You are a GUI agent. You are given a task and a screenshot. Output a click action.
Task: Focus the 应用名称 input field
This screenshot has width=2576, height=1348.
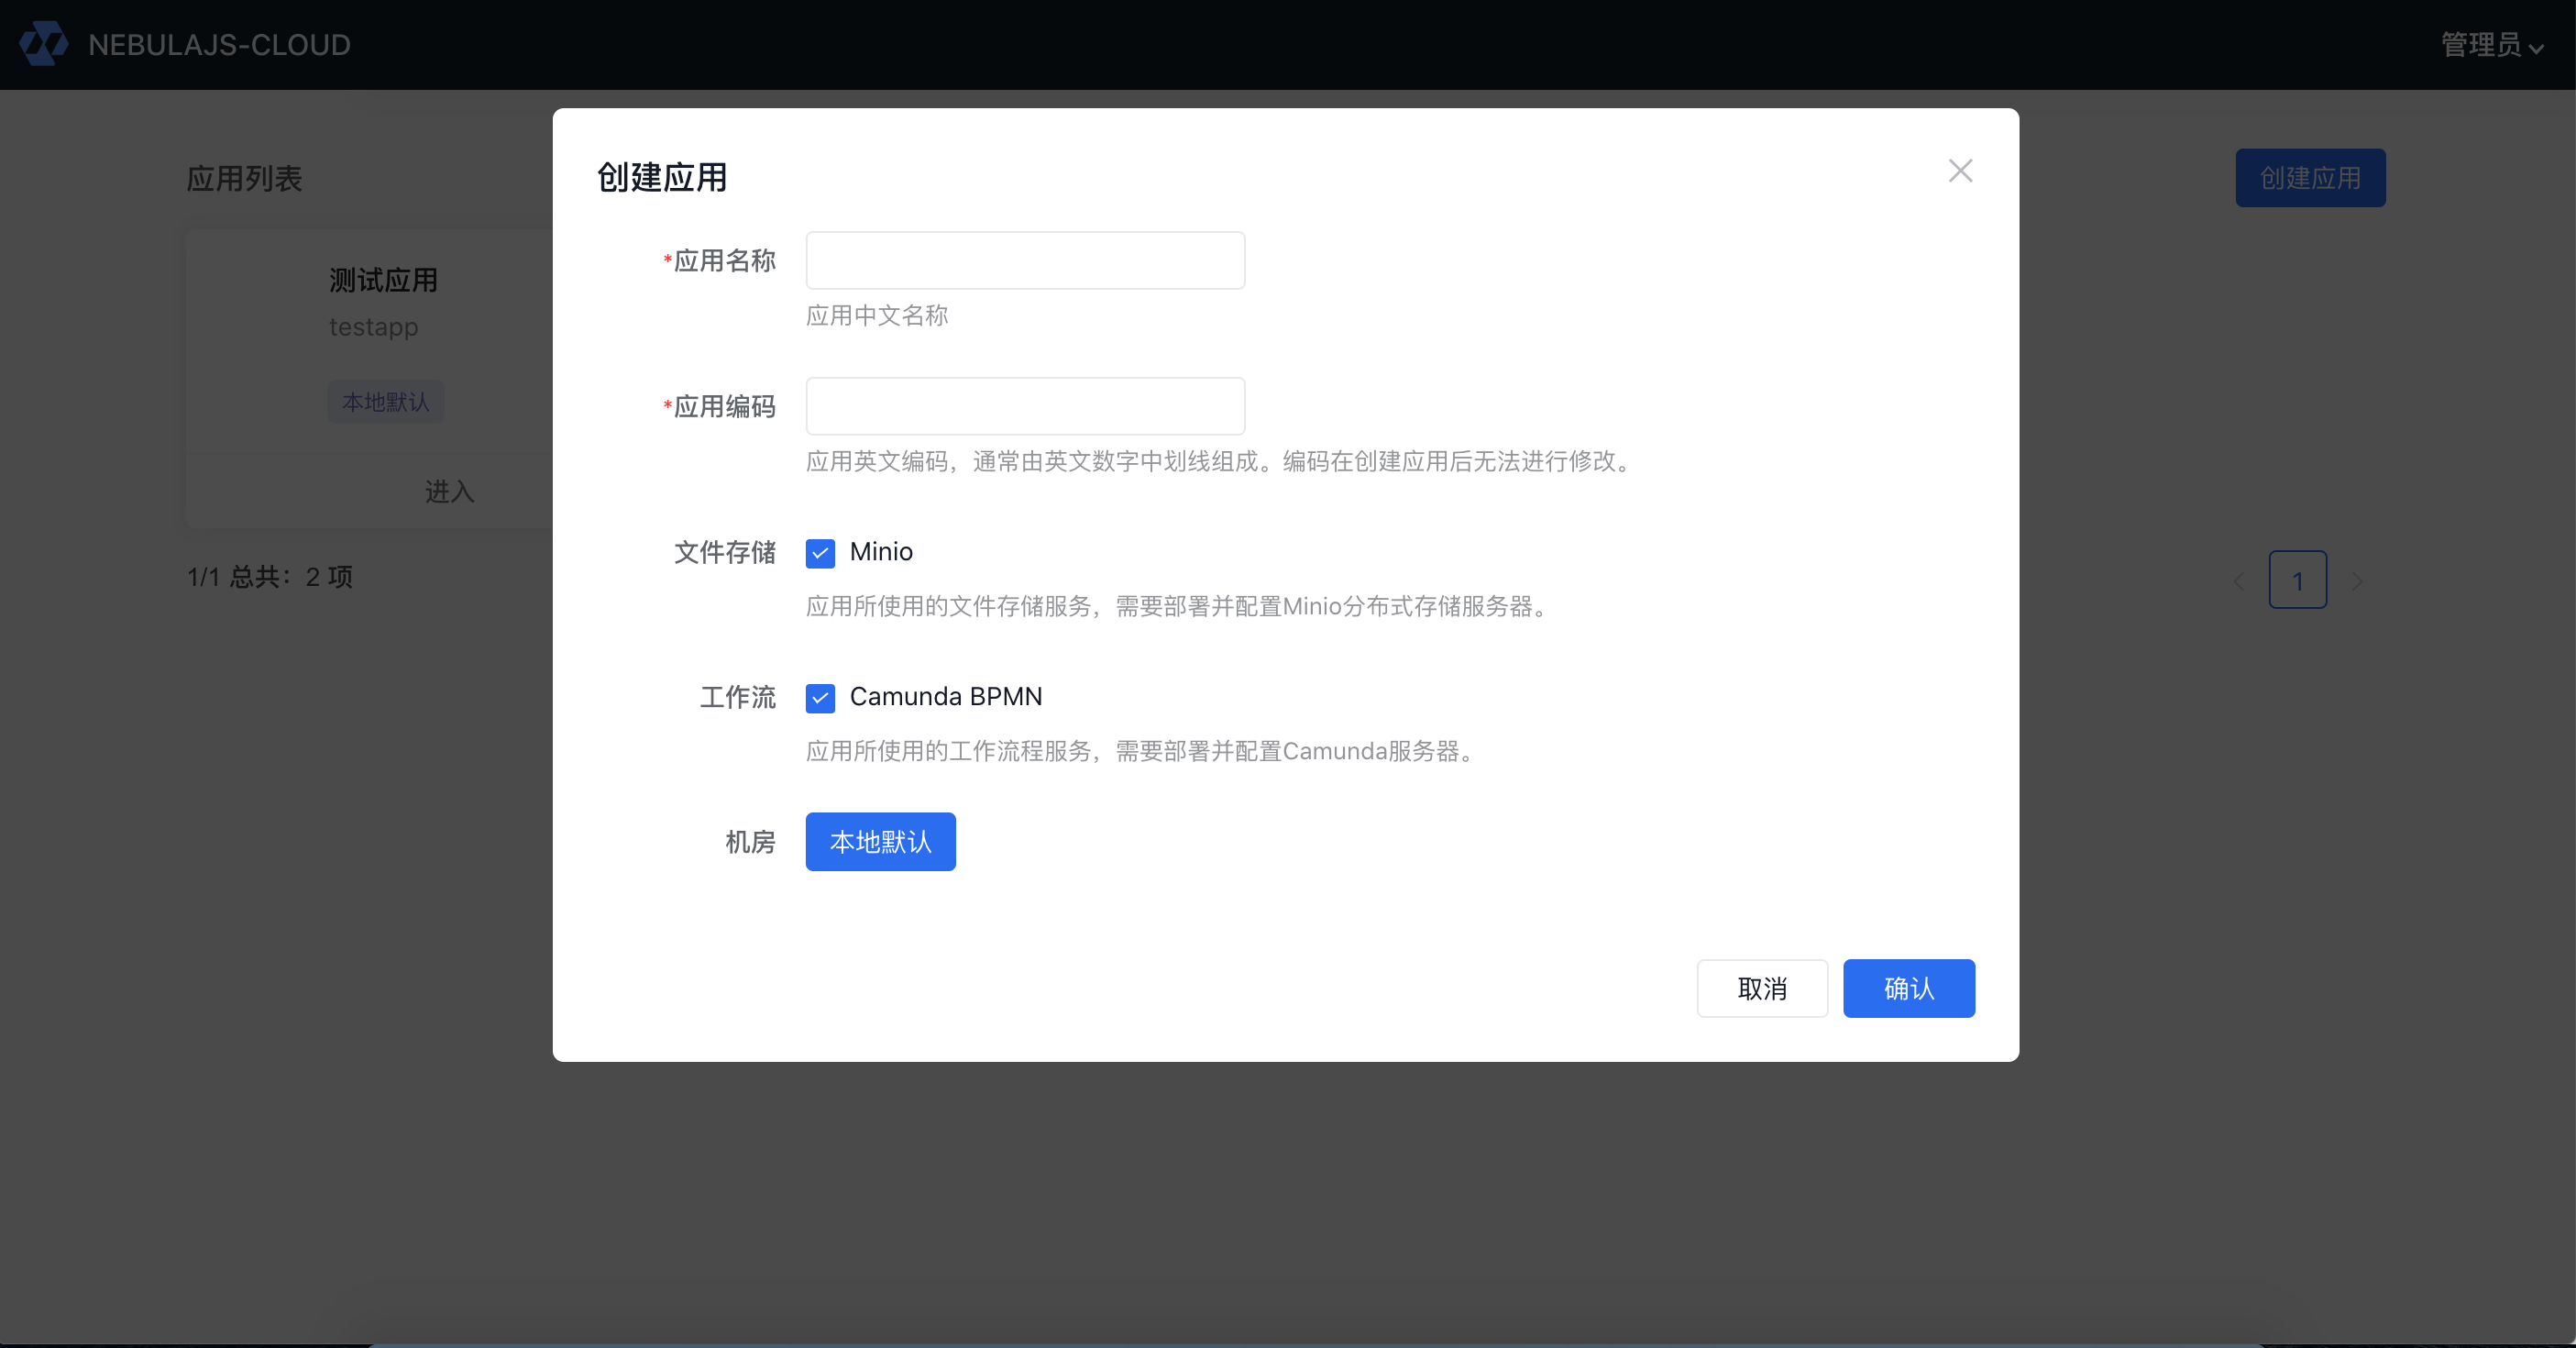click(1024, 261)
